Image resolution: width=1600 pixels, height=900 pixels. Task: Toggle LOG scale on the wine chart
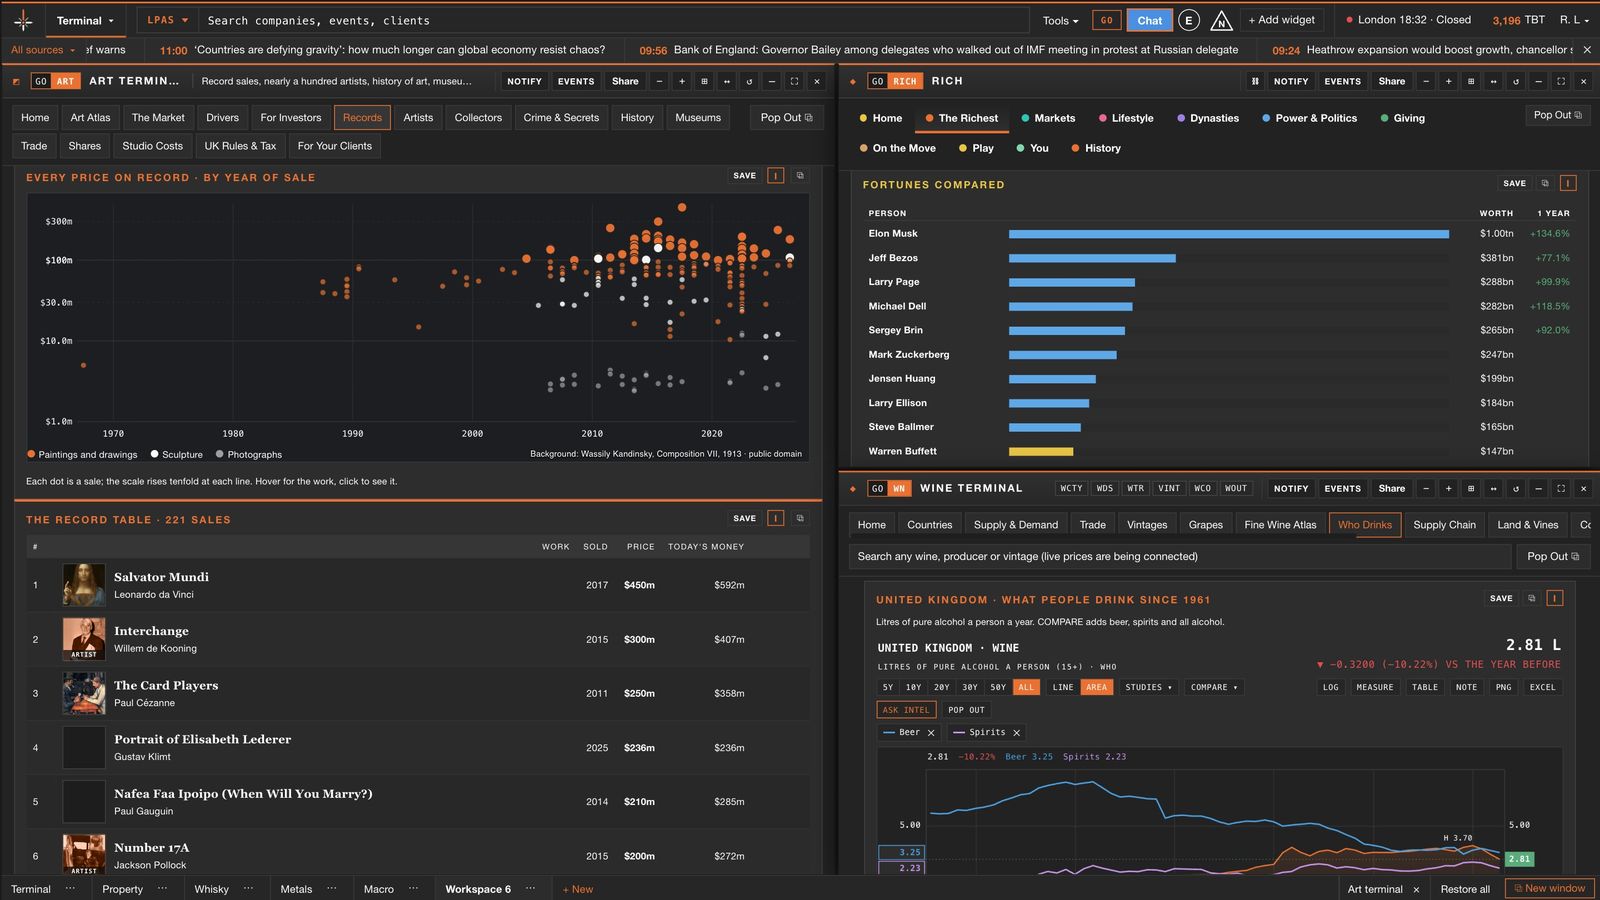tap(1330, 687)
